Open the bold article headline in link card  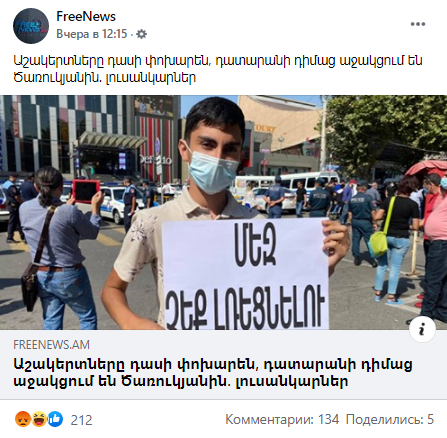point(213,373)
